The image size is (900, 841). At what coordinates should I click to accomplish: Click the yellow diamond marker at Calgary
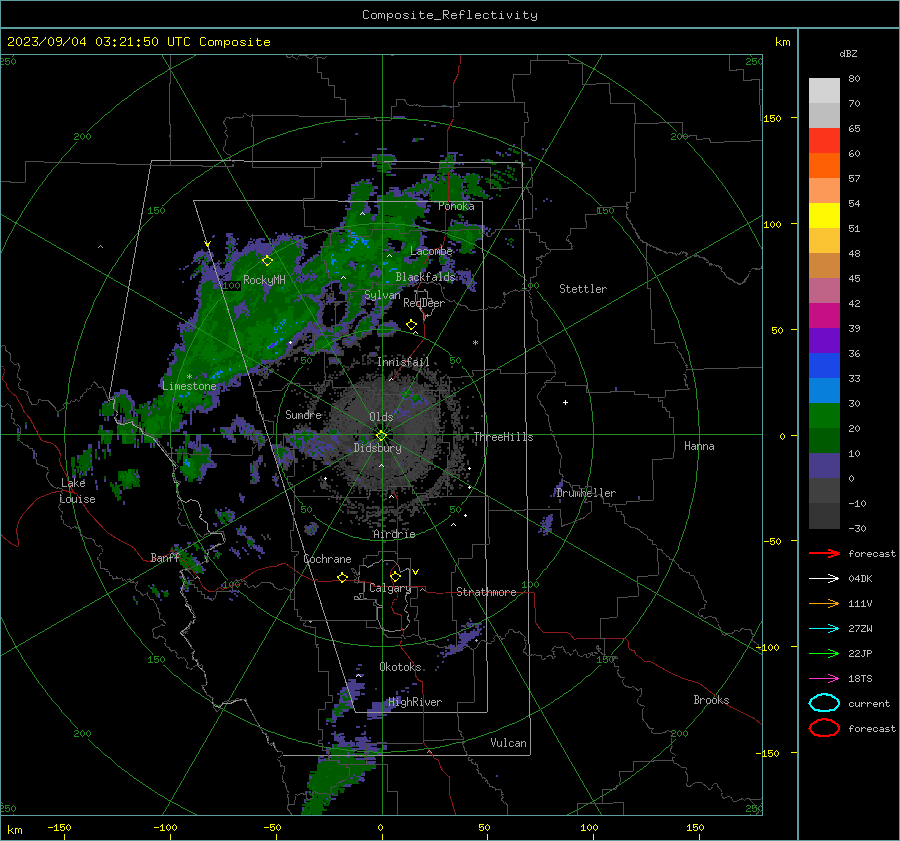point(395,576)
